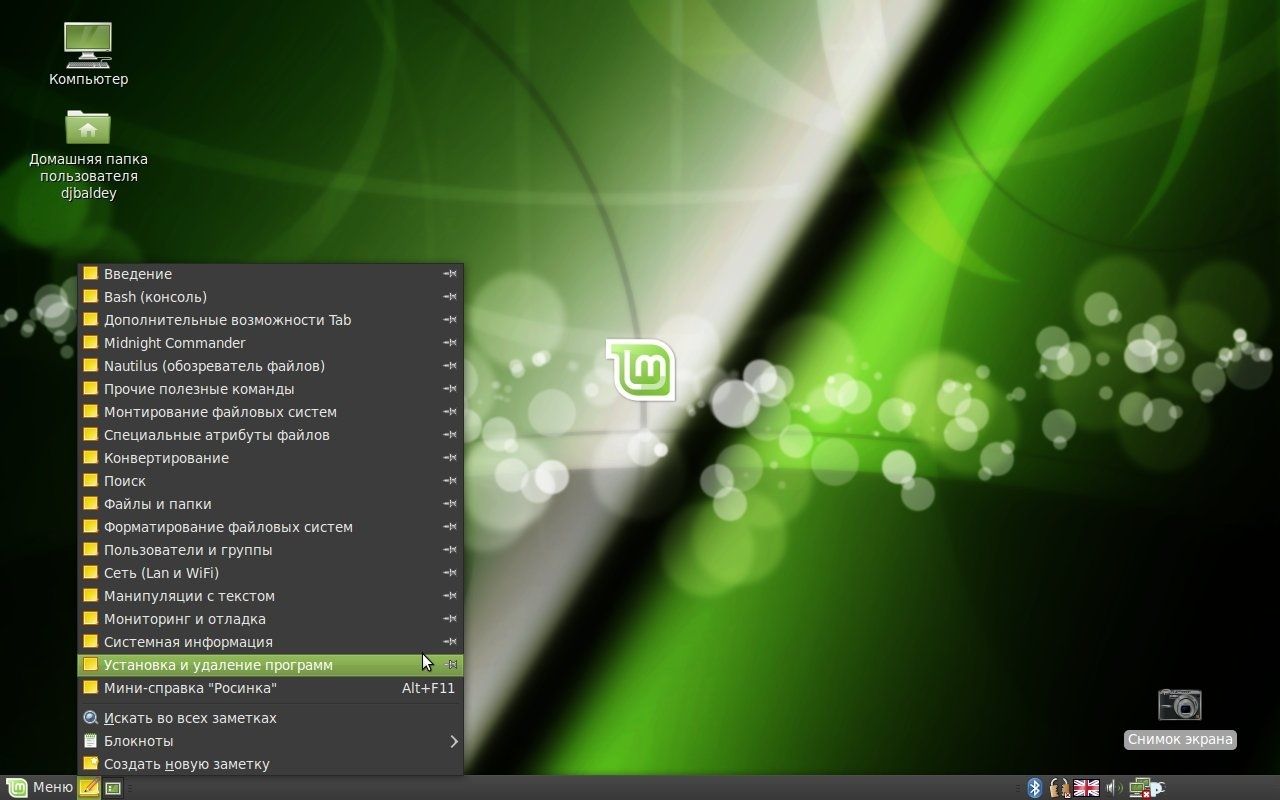Toggle the pin next to Midnight Commander

(x=450, y=343)
